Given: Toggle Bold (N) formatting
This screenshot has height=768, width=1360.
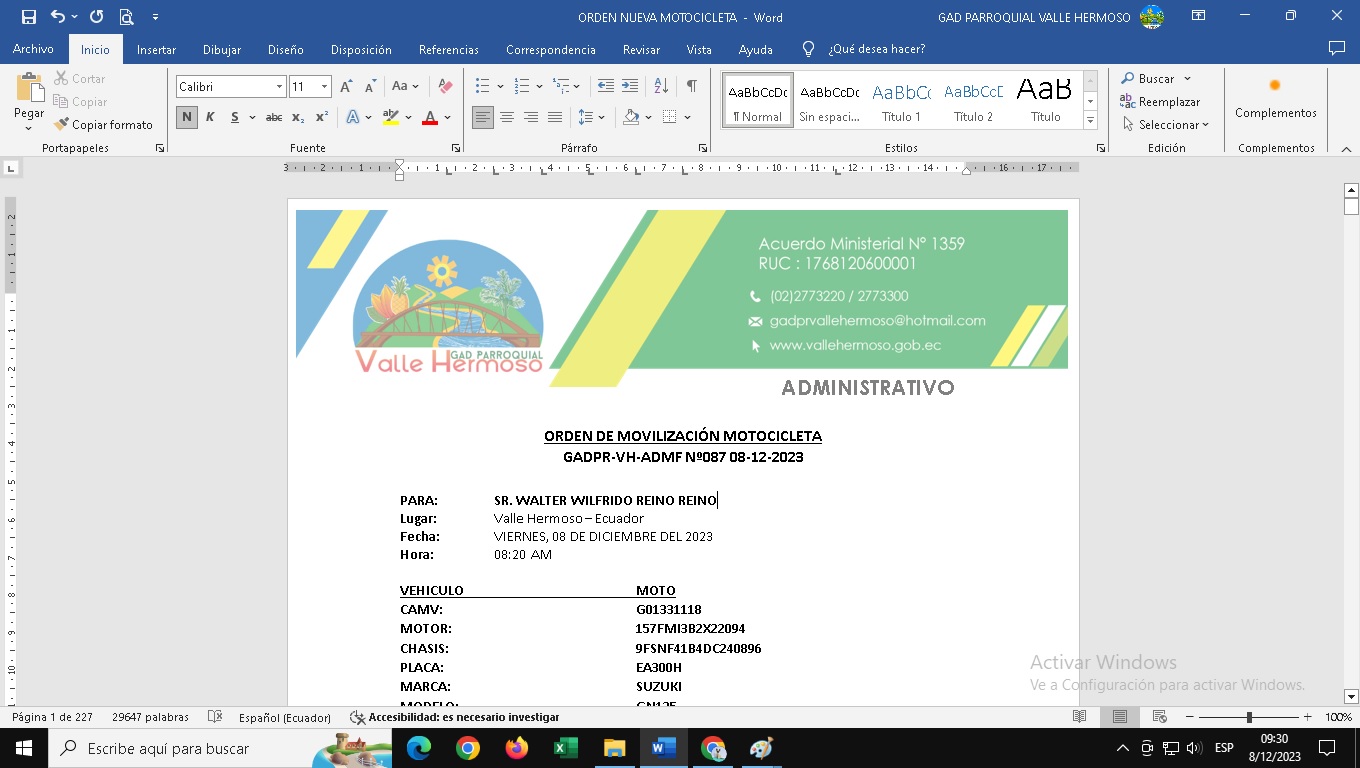Looking at the screenshot, I should coord(186,118).
